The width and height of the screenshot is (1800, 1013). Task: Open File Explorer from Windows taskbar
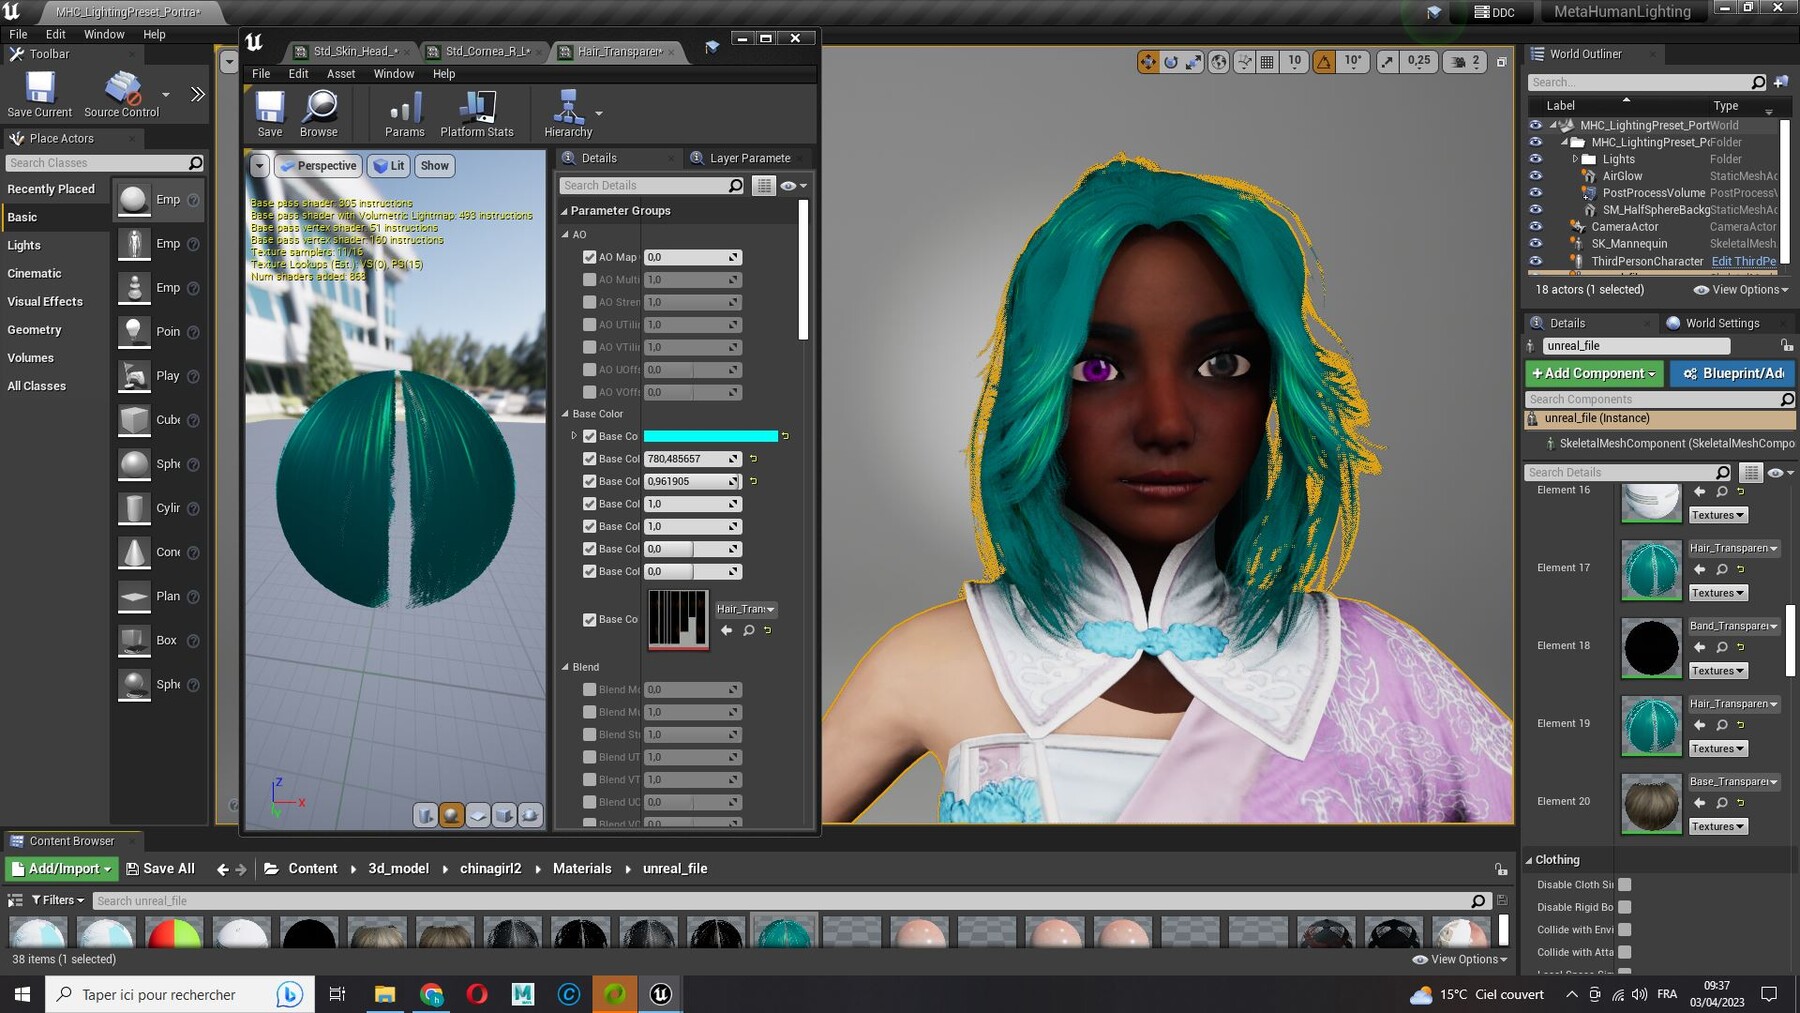(x=385, y=994)
